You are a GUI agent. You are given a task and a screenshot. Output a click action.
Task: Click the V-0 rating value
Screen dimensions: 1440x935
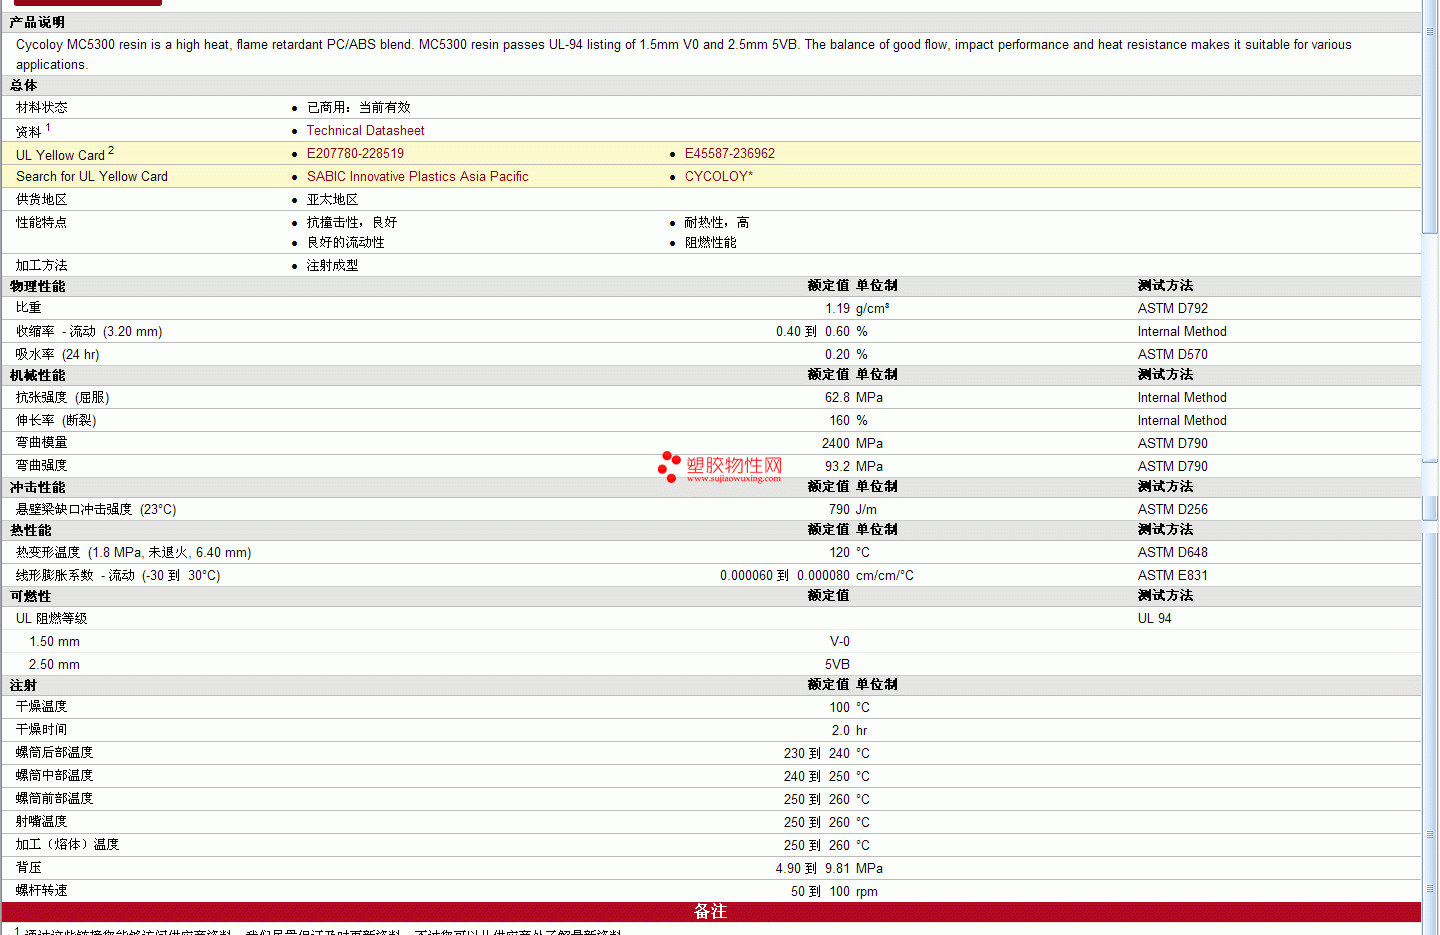840,642
